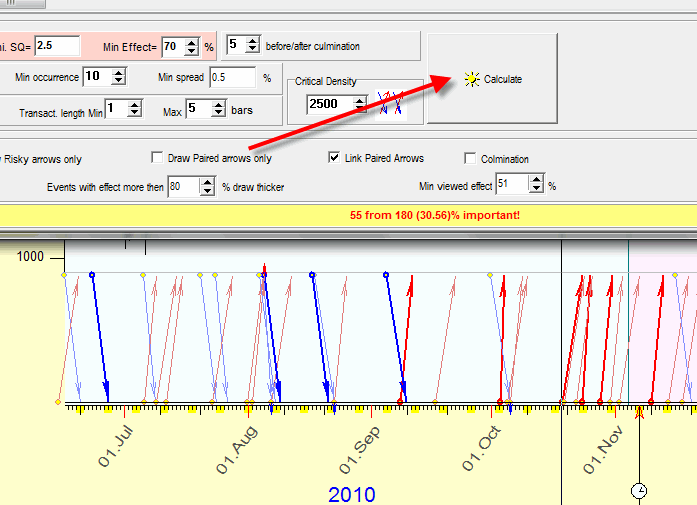Screen dimensions: 697x505
Task: Select the Risky arrows only option
Action: point(2,159)
